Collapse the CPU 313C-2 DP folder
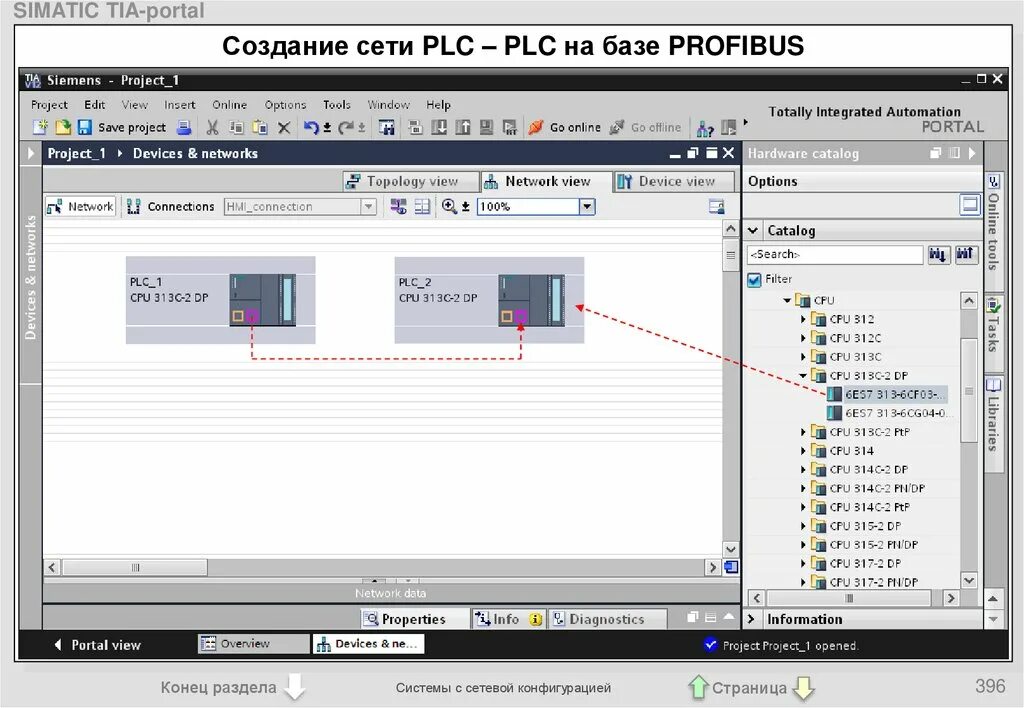 [x=803, y=376]
